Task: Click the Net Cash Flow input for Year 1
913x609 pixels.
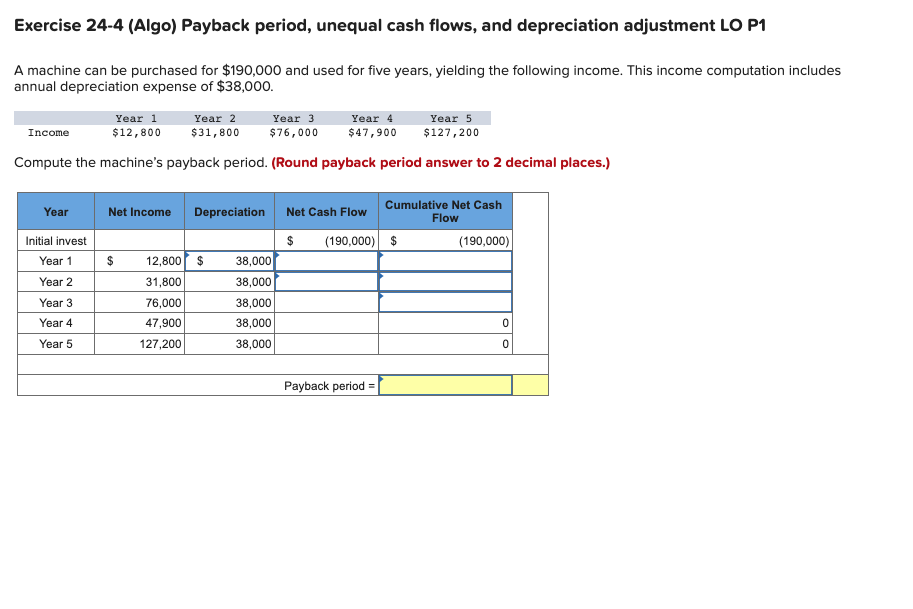Action: (x=327, y=260)
